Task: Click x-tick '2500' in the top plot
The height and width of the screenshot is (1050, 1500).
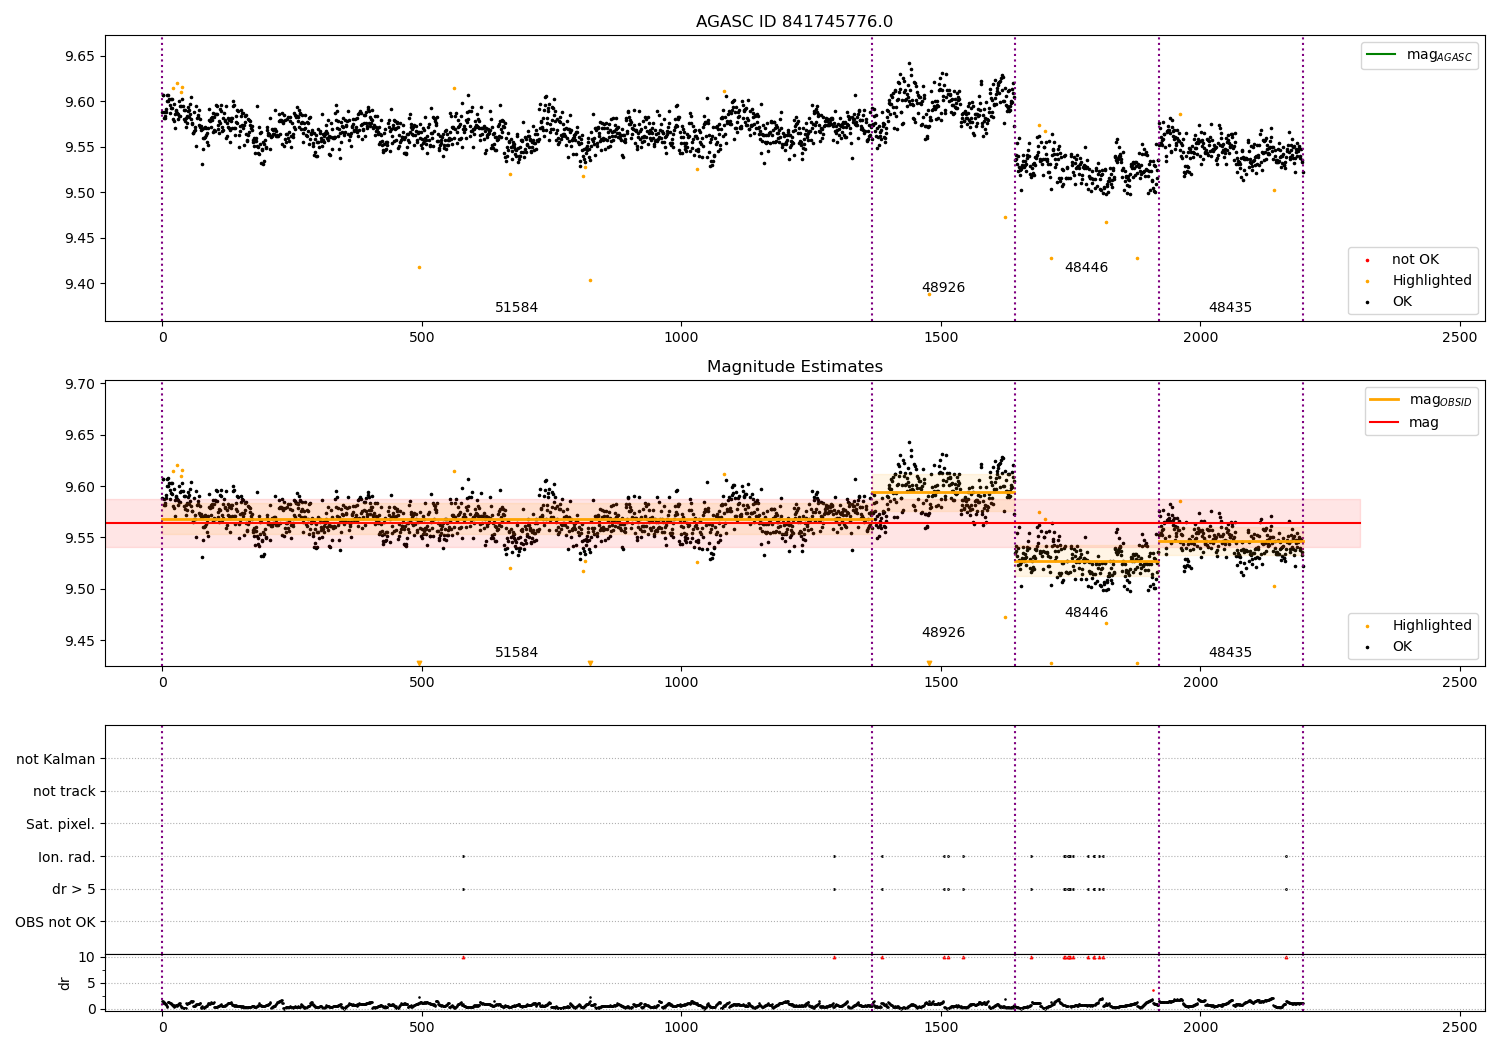Action: (x=1459, y=338)
